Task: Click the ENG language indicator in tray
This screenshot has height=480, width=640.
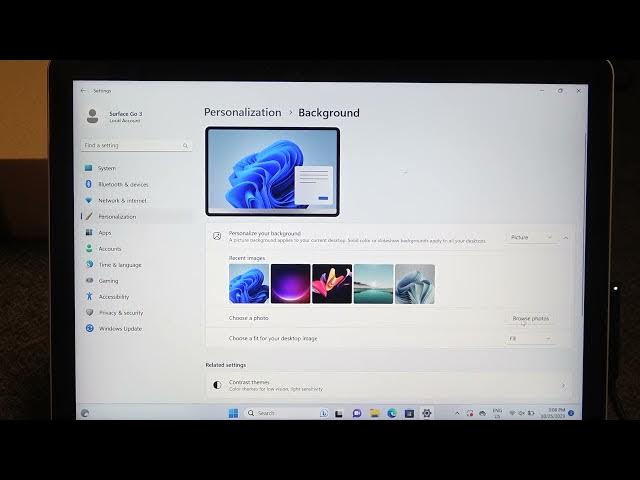Action: click(x=497, y=413)
